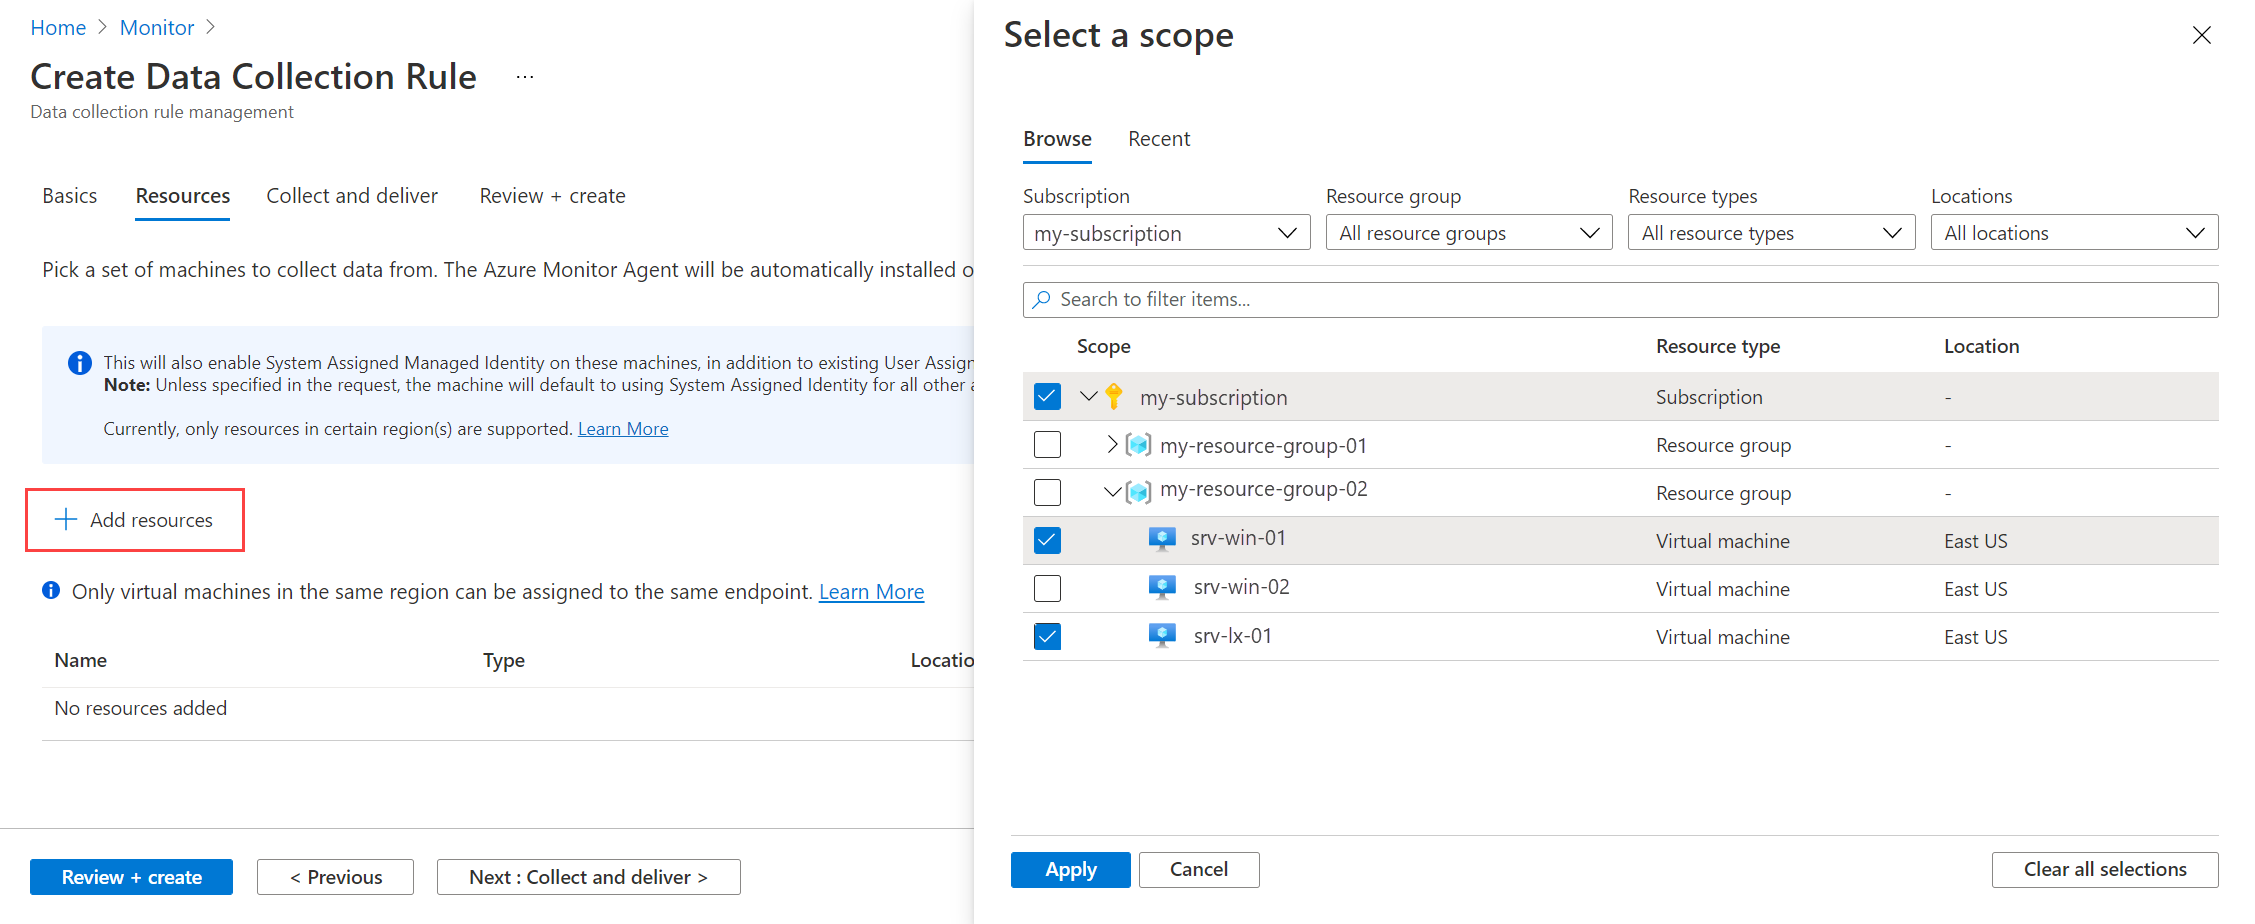The width and height of the screenshot is (2255, 924).
Task: Click the srv-win-02 virtual machine icon
Action: (1161, 588)
